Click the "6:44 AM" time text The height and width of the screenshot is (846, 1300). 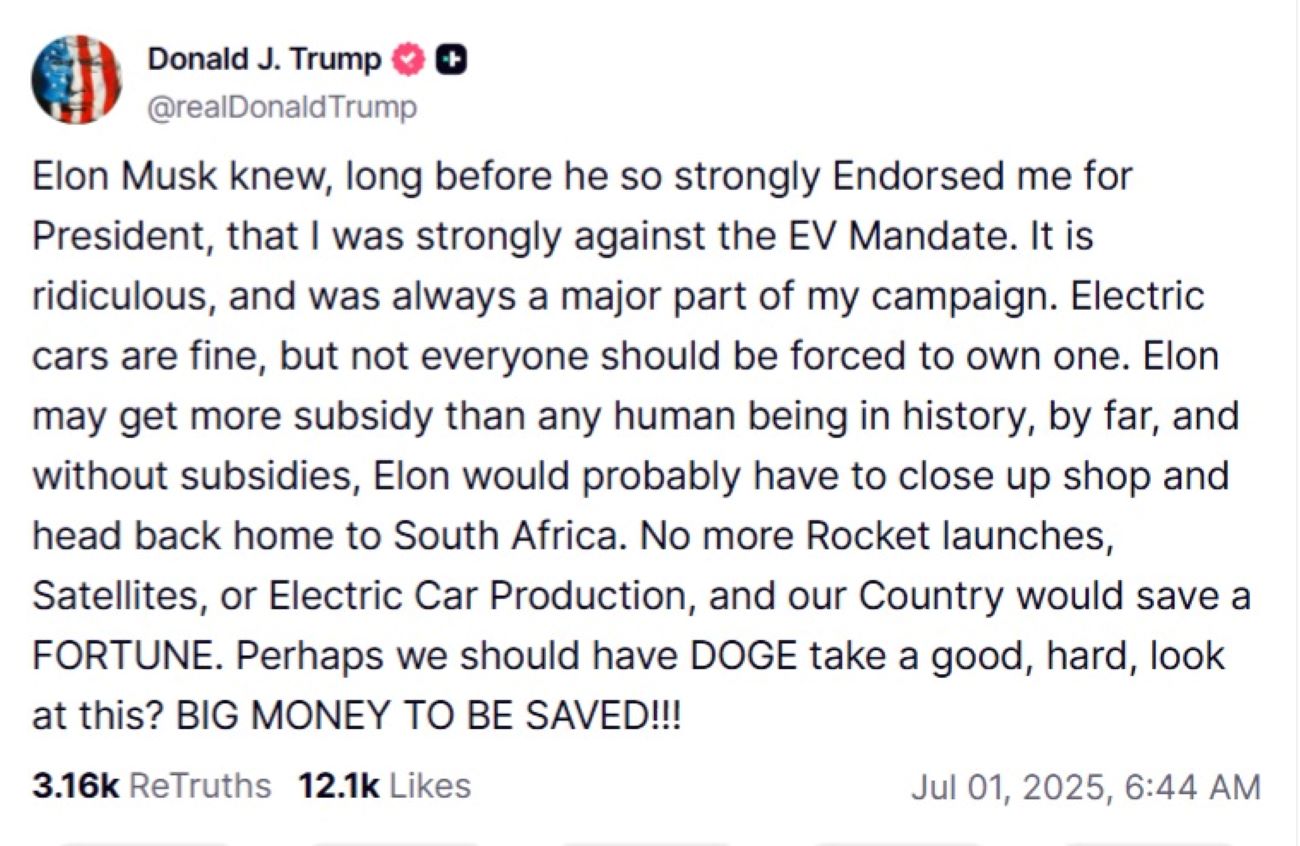[1194, 787]
